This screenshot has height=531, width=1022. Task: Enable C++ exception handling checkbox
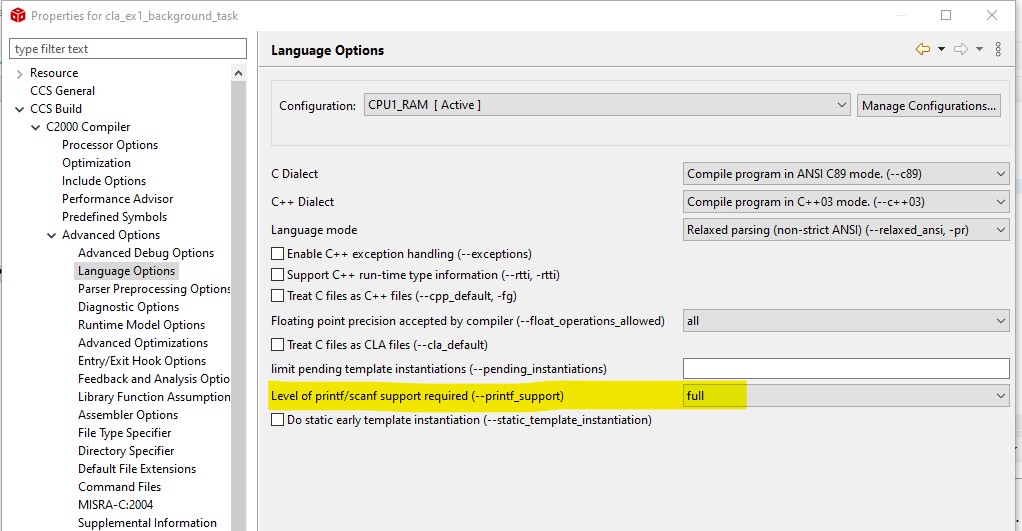tap(278, 254)
